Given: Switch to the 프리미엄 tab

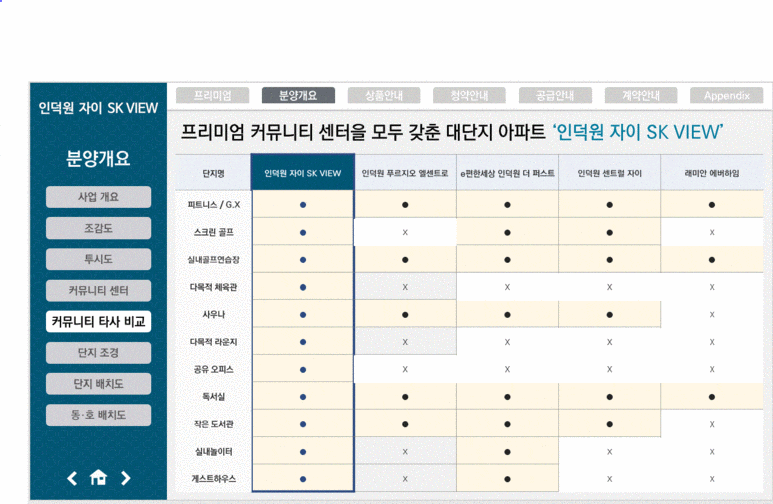Looking at the screenshot, I should click(212, 95).
